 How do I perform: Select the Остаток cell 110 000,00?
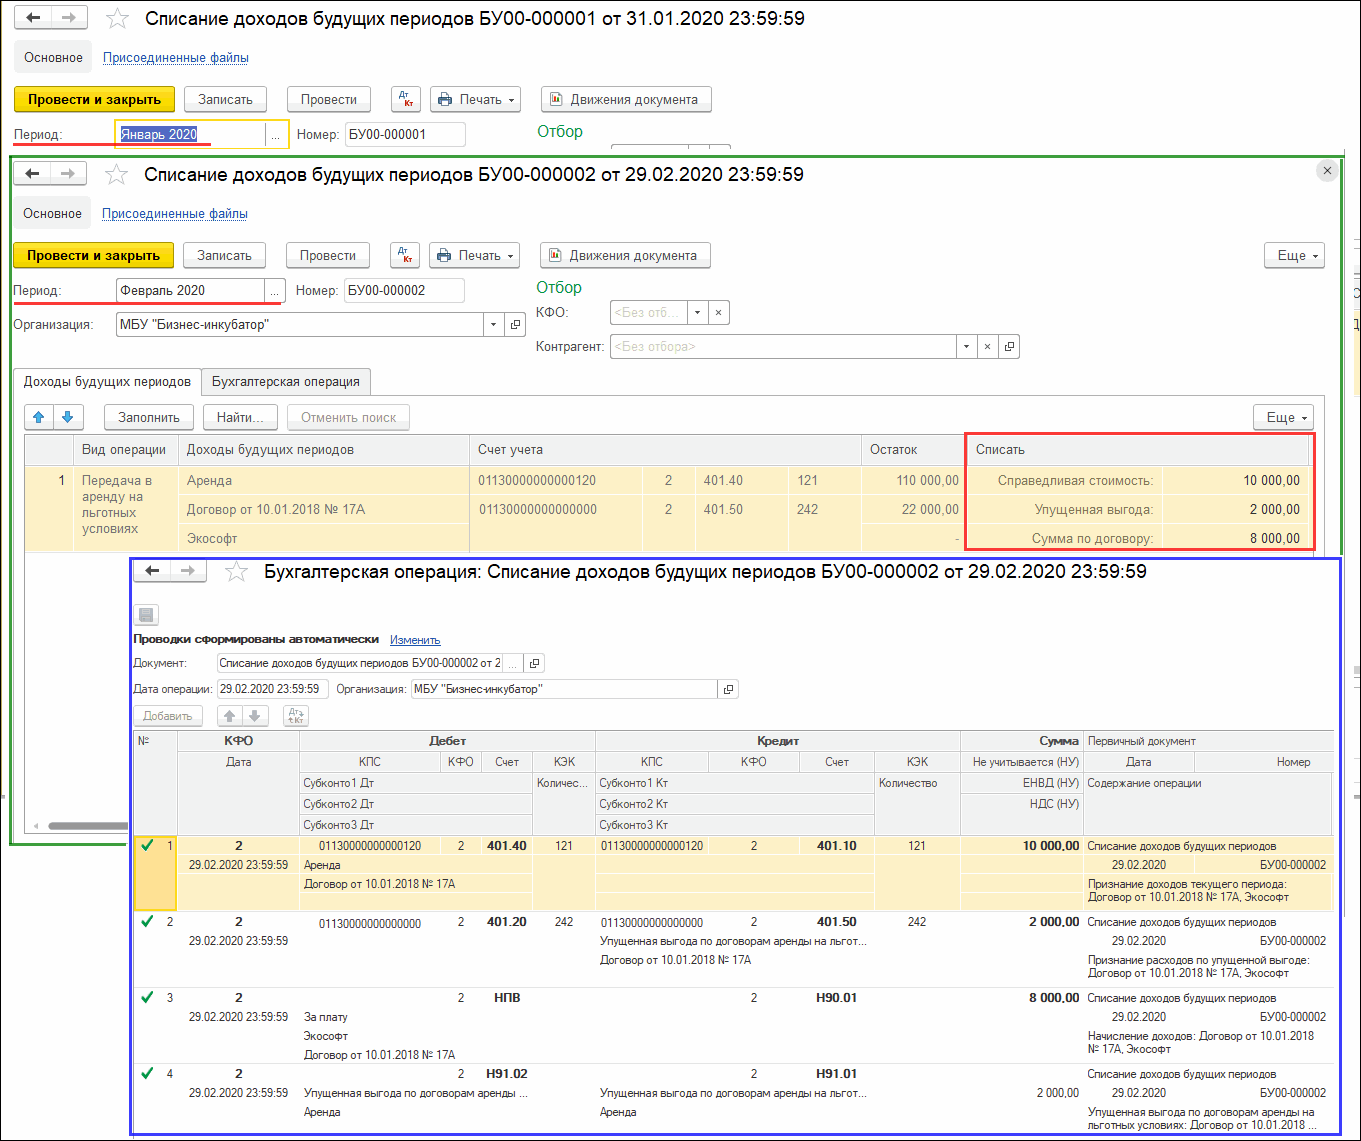point(913,480)
